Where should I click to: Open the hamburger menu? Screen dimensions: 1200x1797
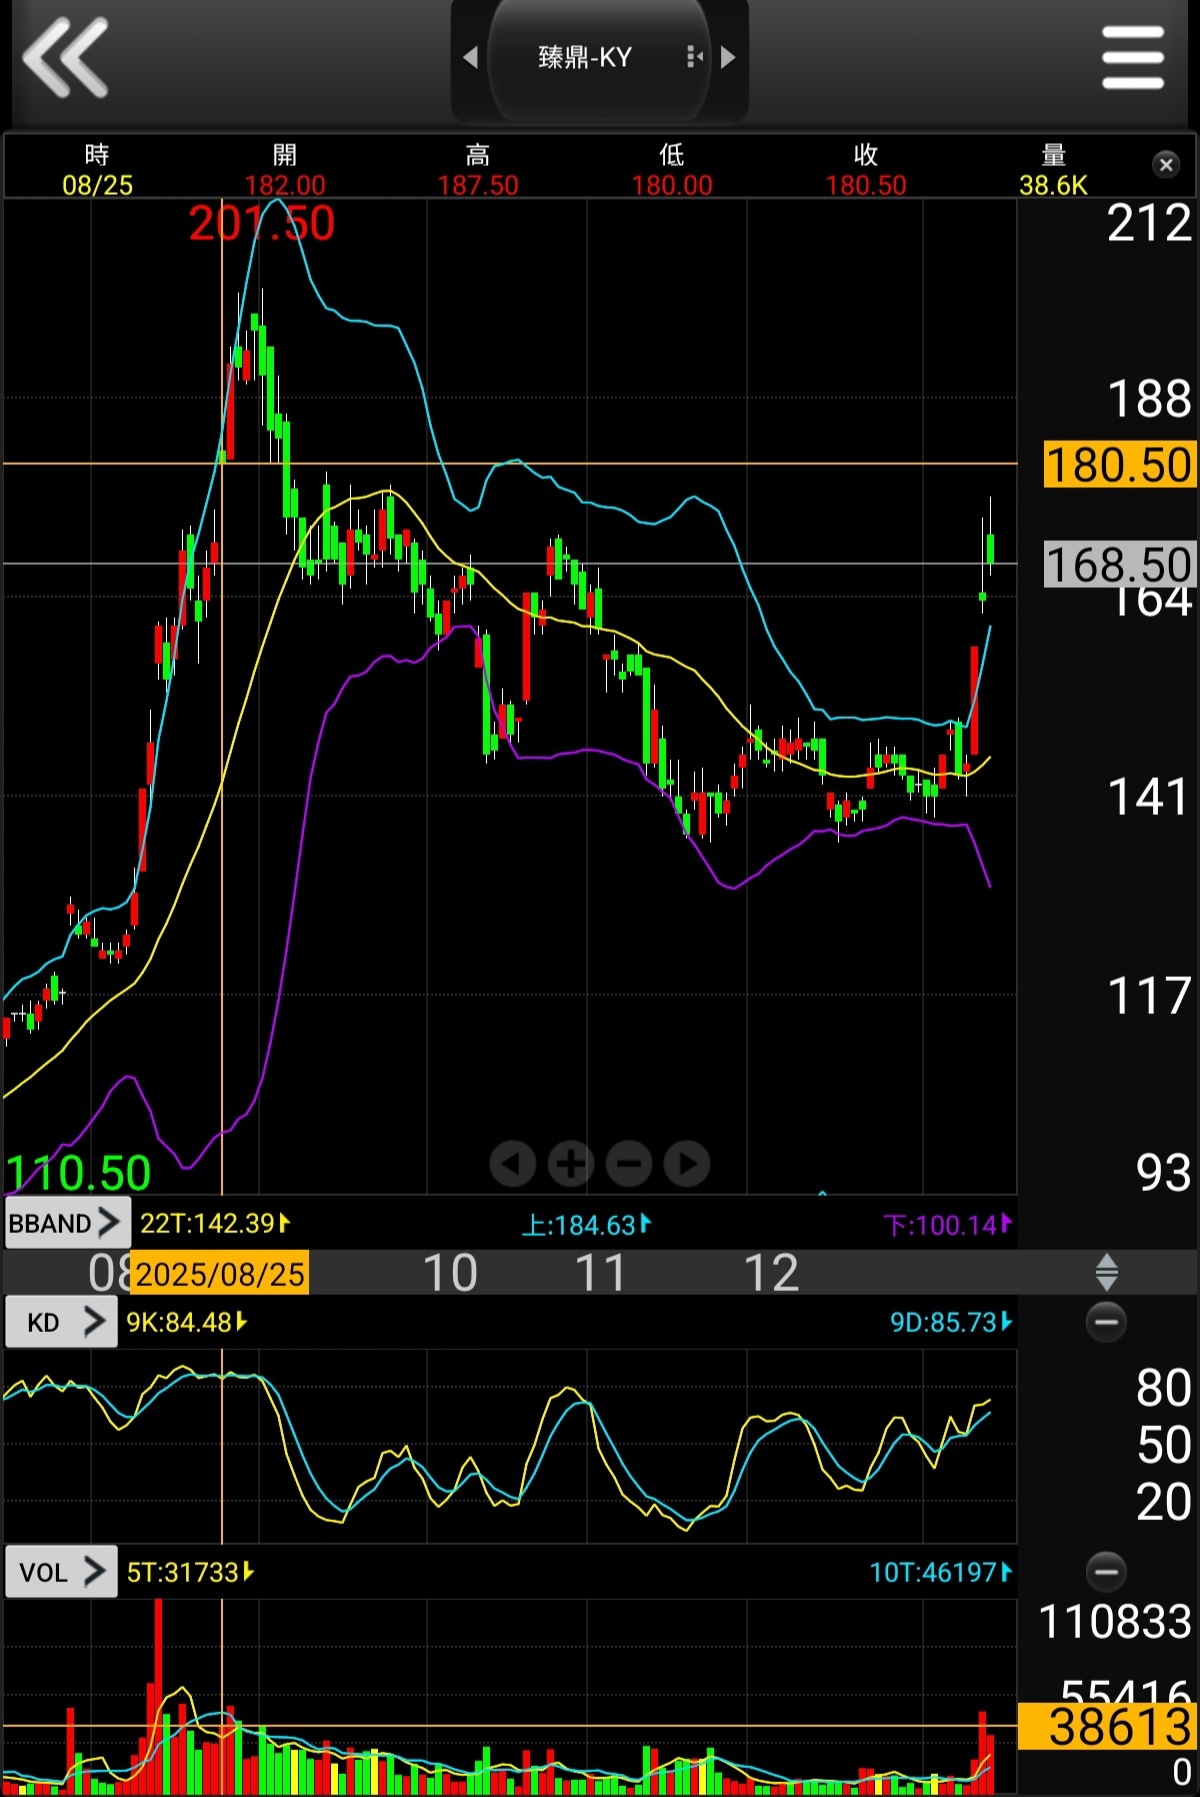click(1132, 58)
